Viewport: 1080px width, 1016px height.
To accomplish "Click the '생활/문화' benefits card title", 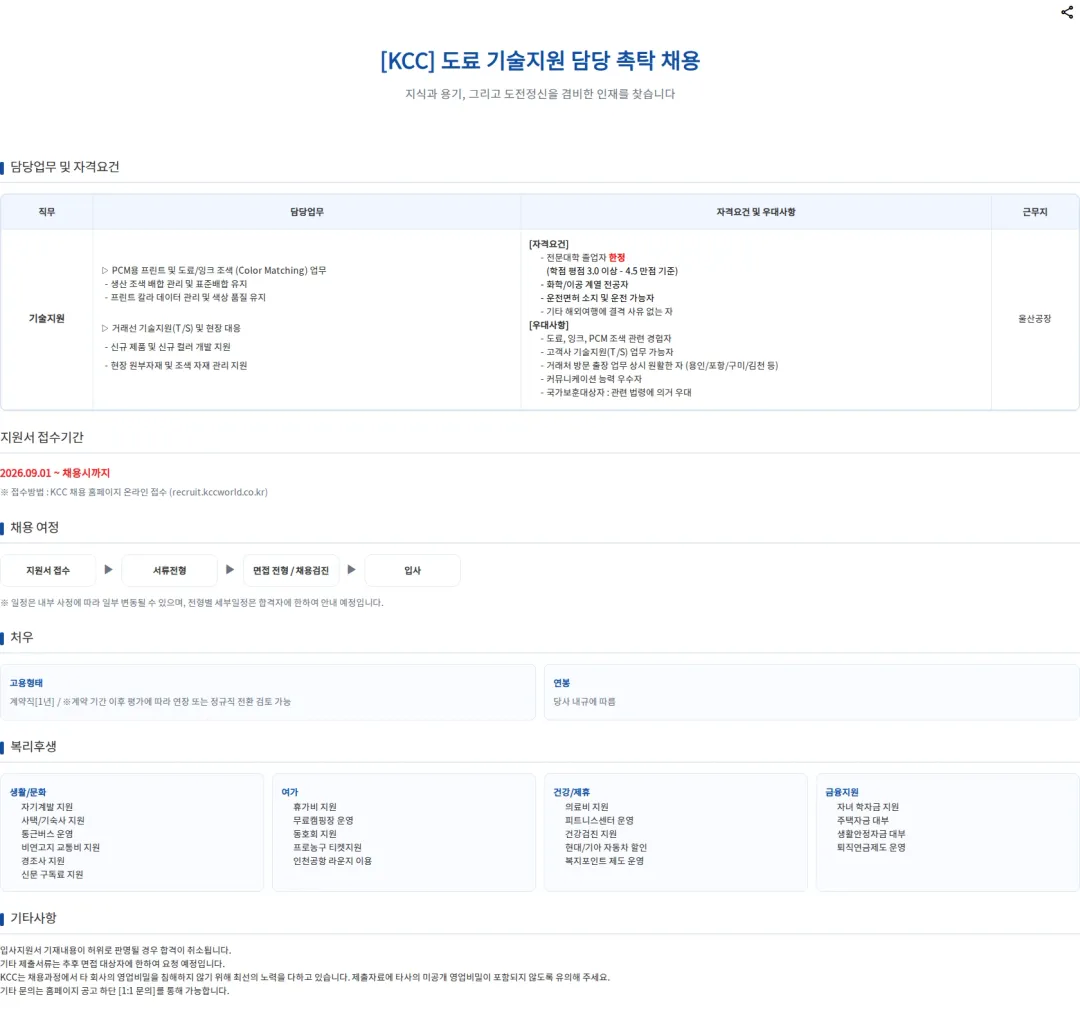I will [x=28, y=792].
